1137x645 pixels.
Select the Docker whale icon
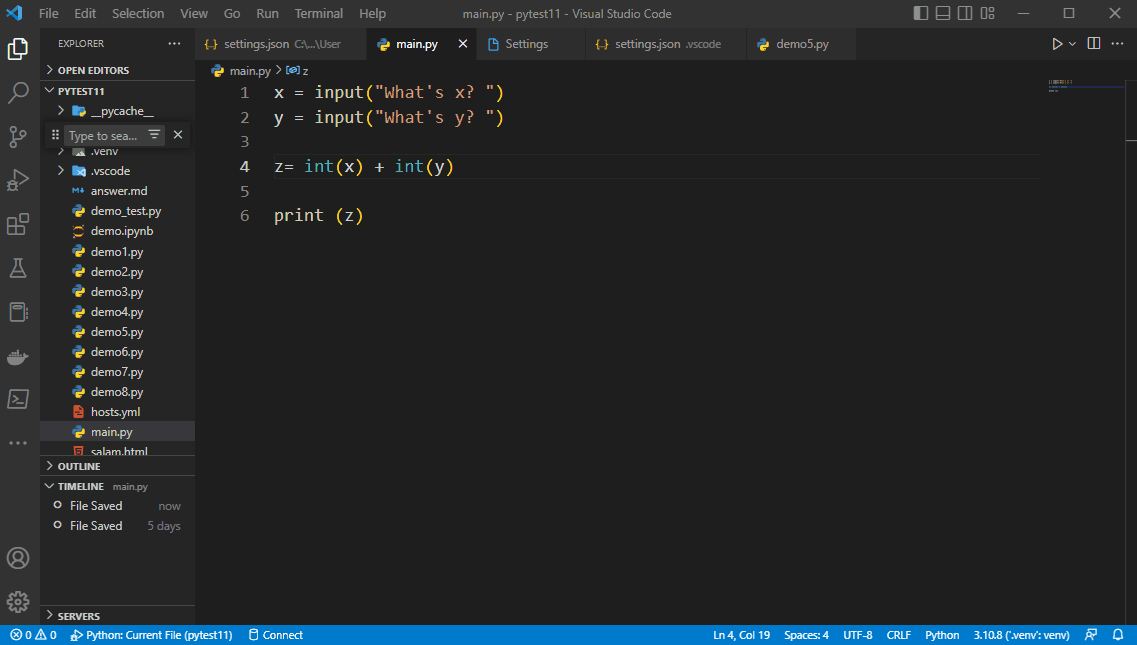[x=18, y=355]
